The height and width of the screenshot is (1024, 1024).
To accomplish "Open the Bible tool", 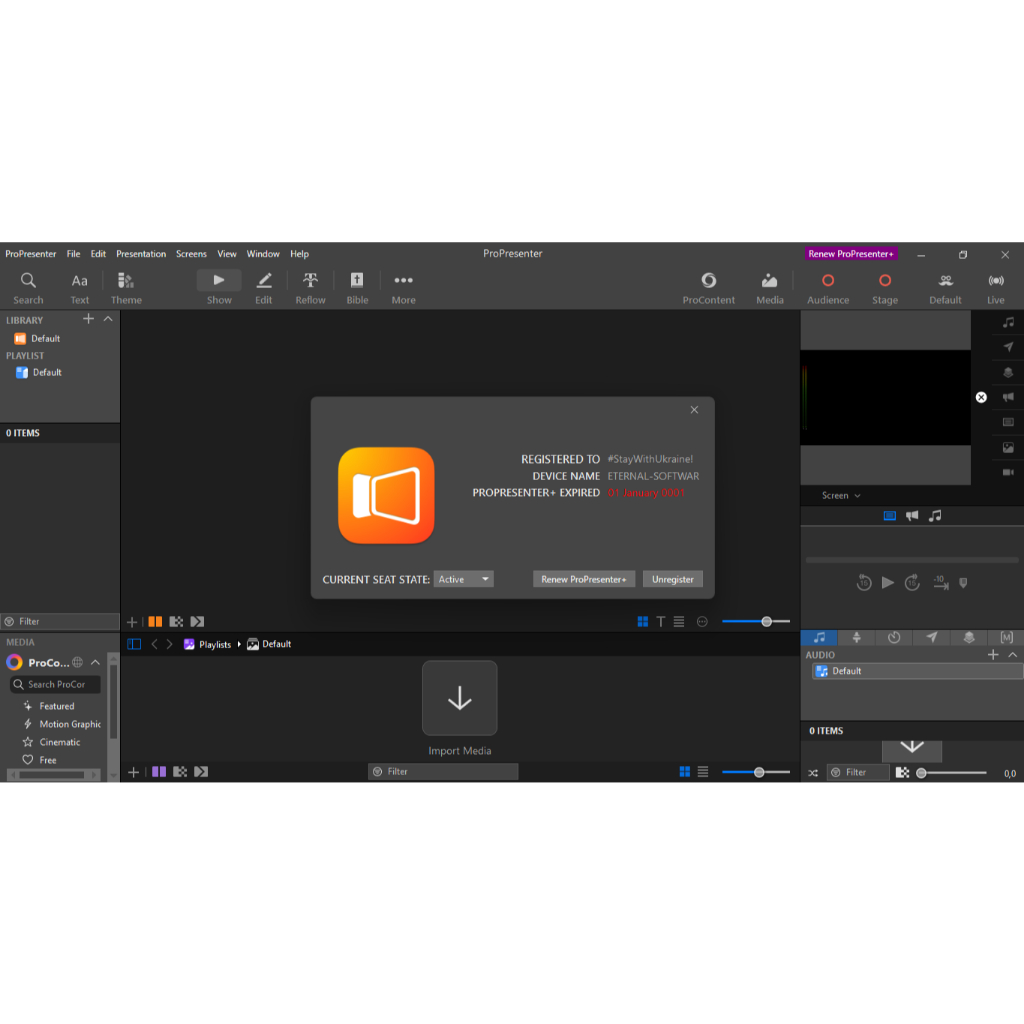I will pos(357,288).
